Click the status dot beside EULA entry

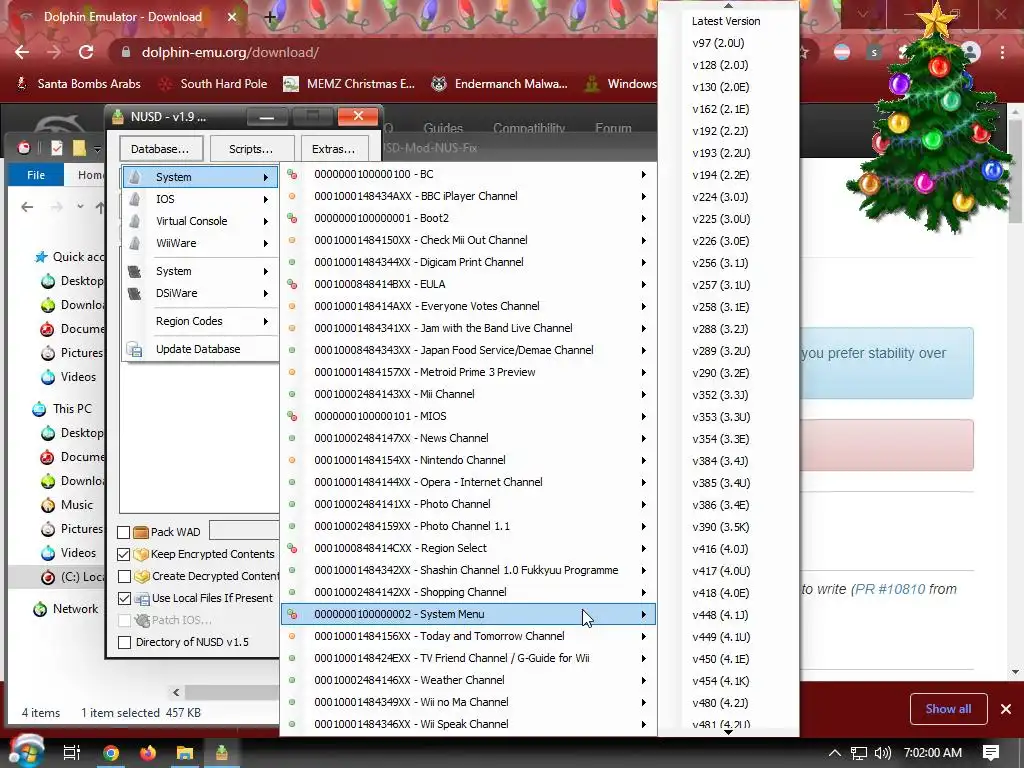tap(293, 284)
